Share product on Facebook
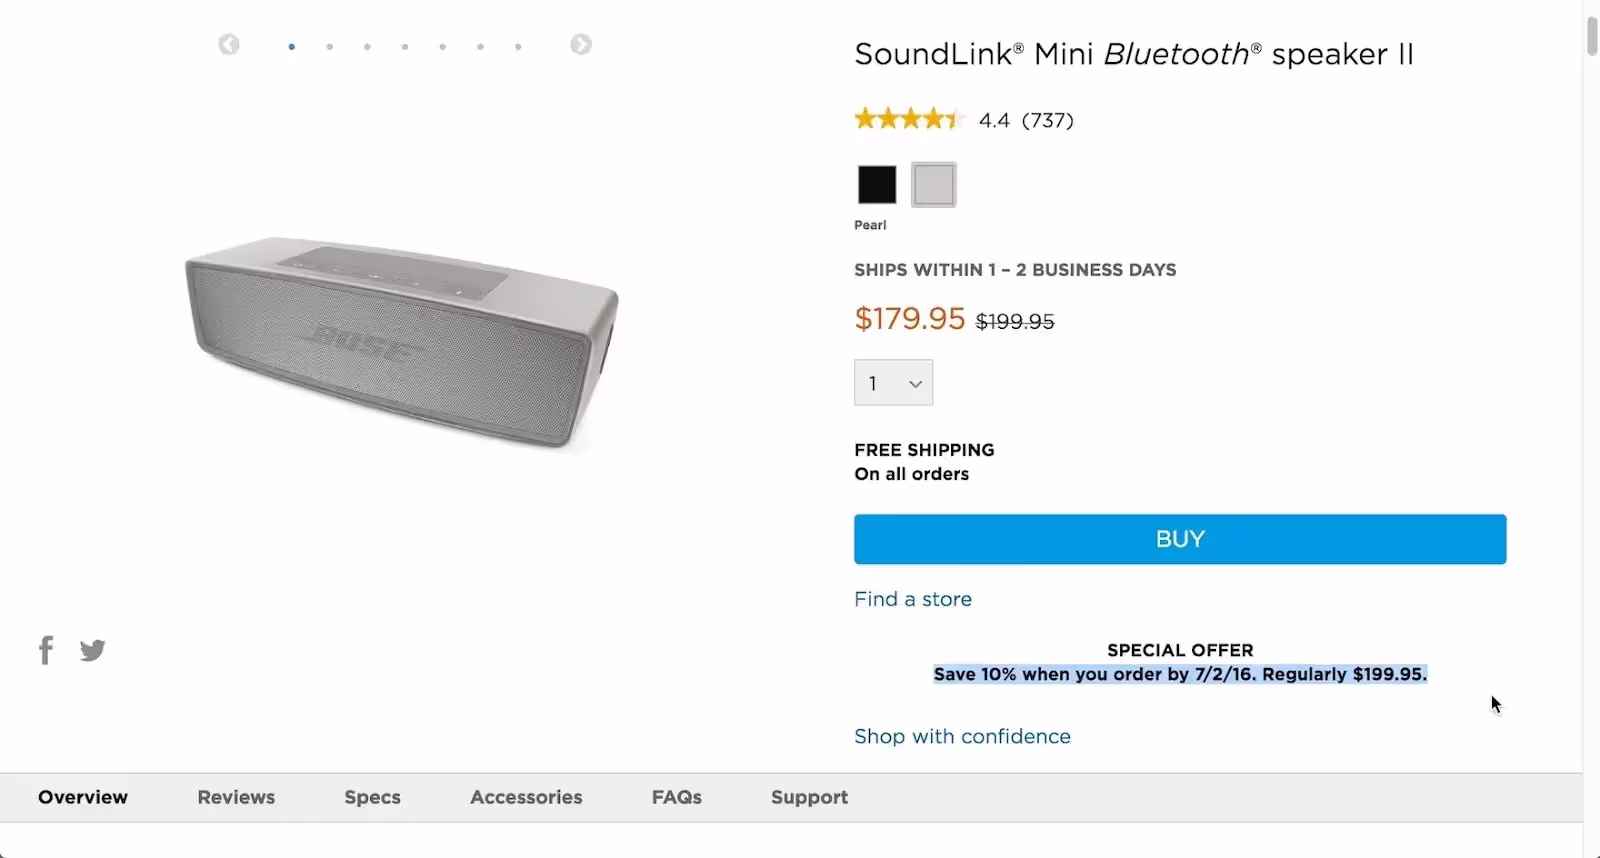 pyautogui.click(x=46, y=650)
